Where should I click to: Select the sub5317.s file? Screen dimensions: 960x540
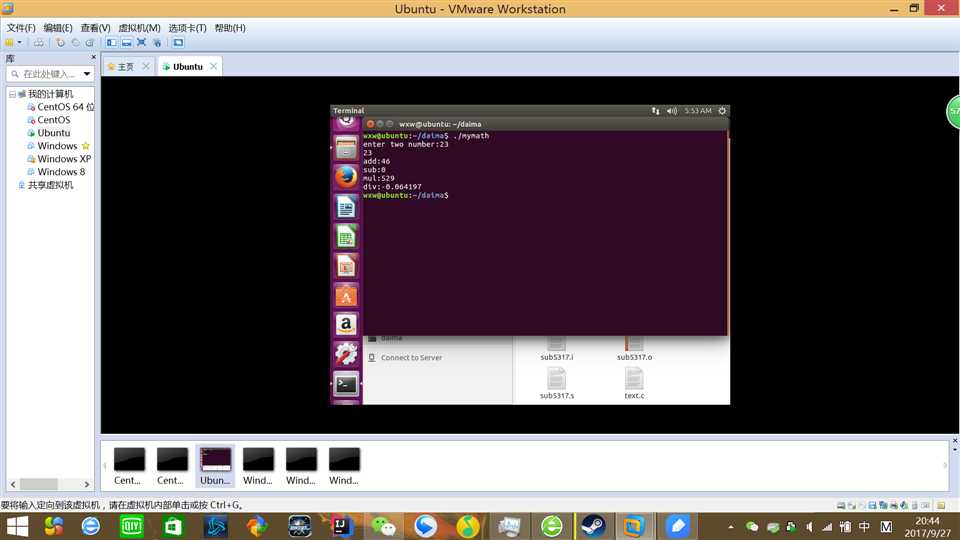click(557, 383)
